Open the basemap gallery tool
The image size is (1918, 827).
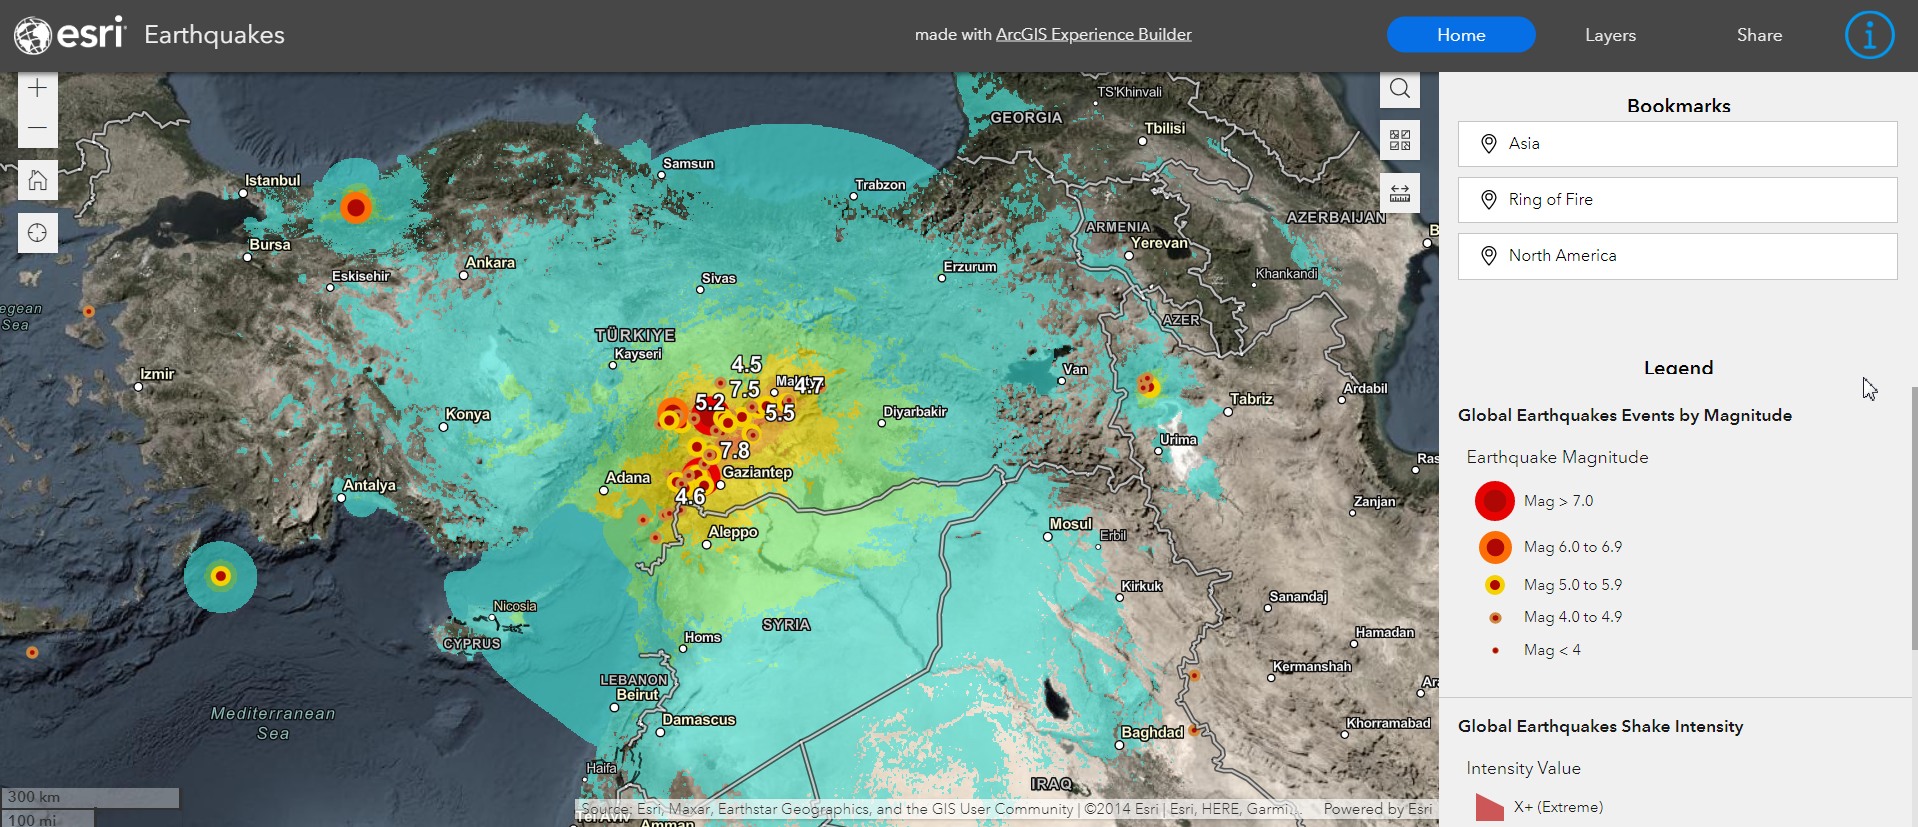pyautogui.click(x=1400, y=140)
